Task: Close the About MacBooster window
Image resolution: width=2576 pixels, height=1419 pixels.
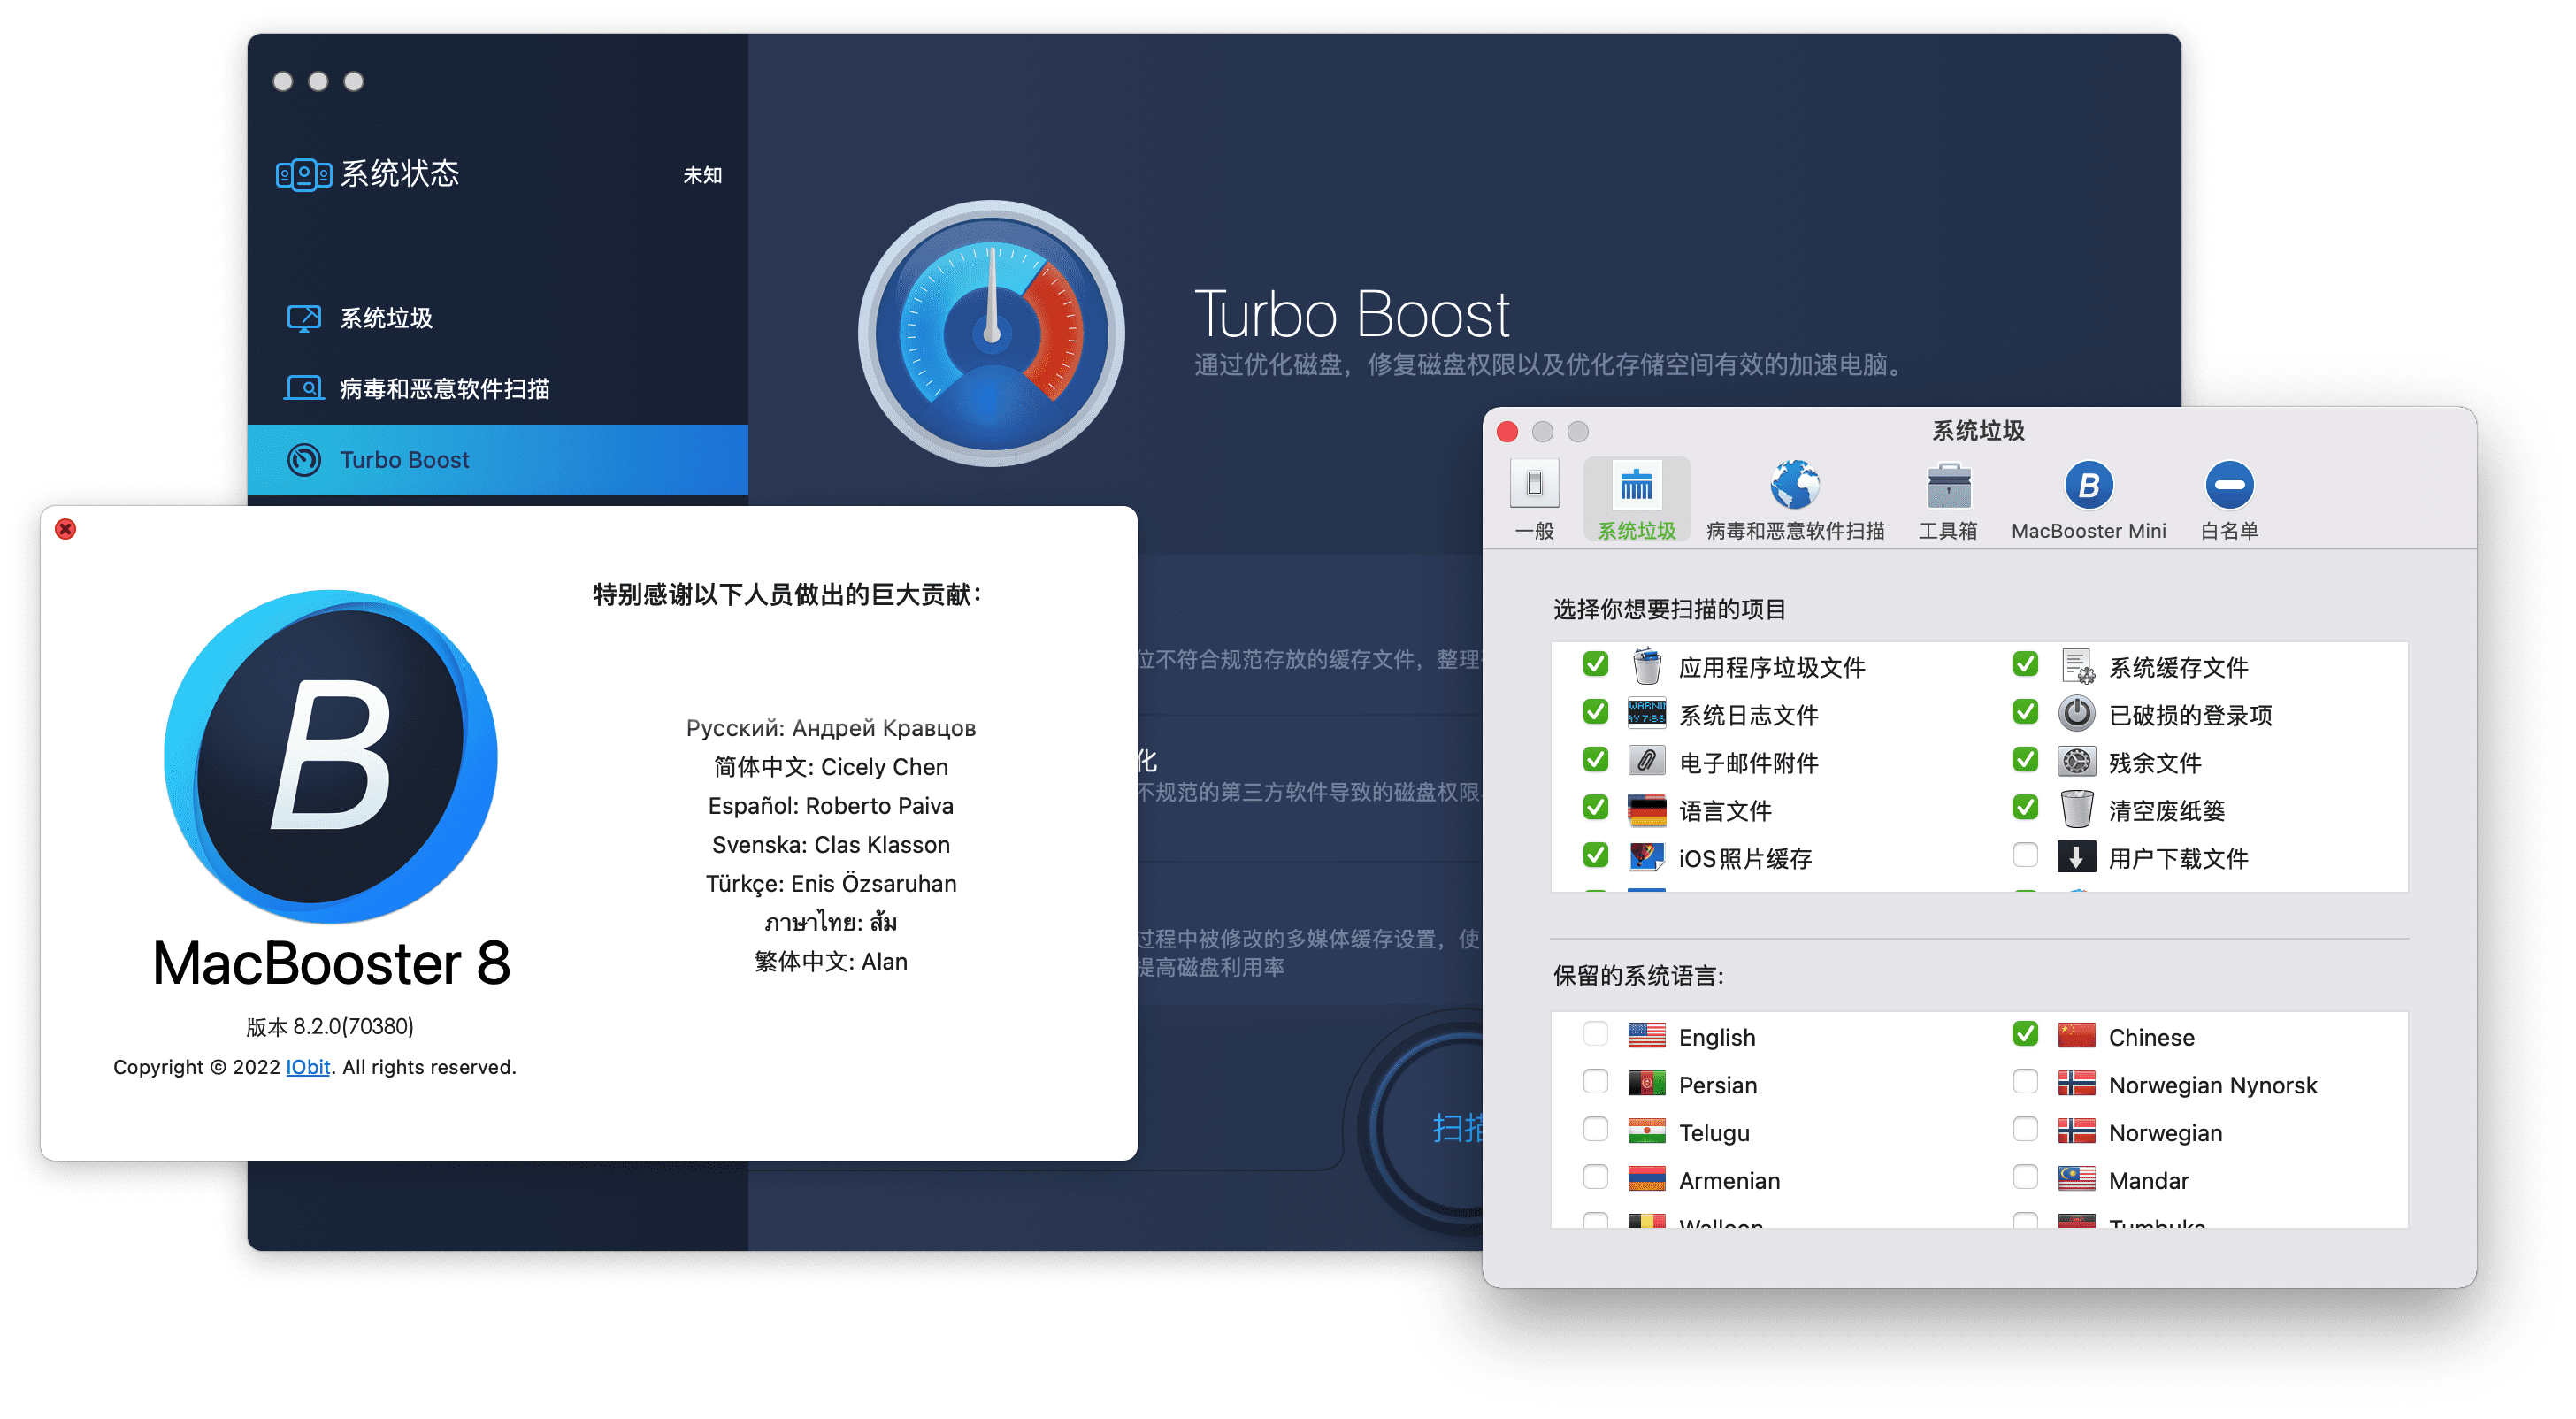Action: (x=66, y=529)
